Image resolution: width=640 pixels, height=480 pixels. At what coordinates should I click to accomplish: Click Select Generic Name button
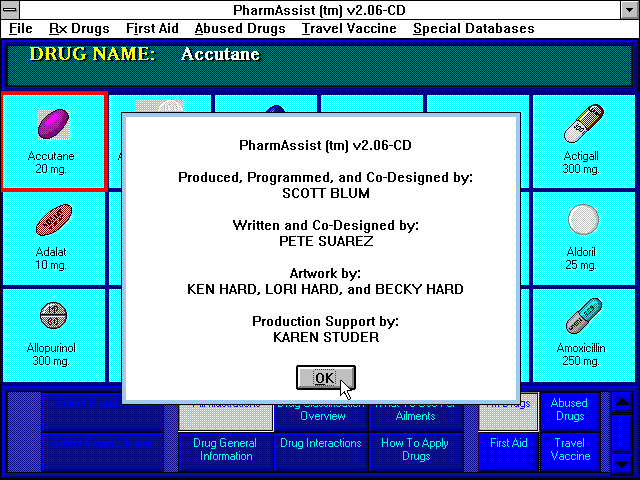coord(102,450)
